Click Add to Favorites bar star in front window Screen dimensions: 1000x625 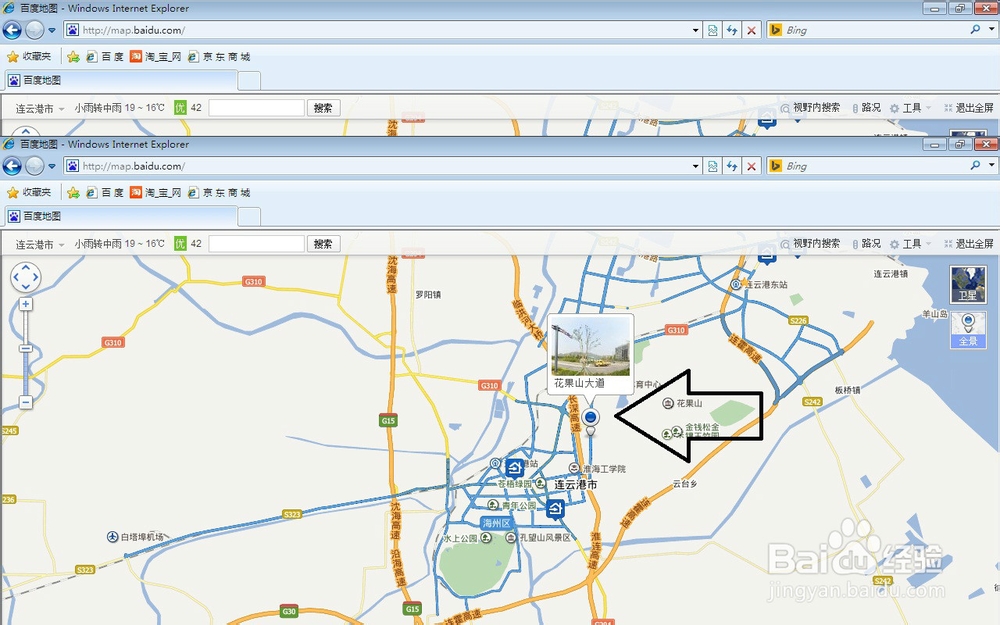(73, 193)
